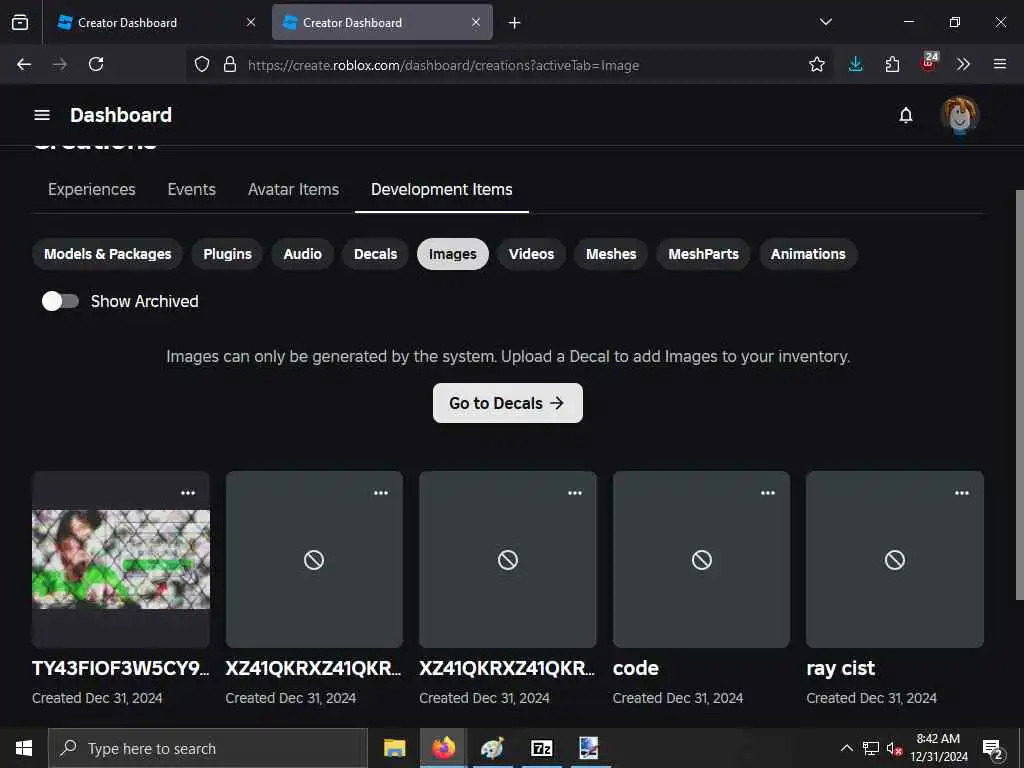The image size is (1024, 768).
Task: Click the network tray icon
Action: [871, 748]
